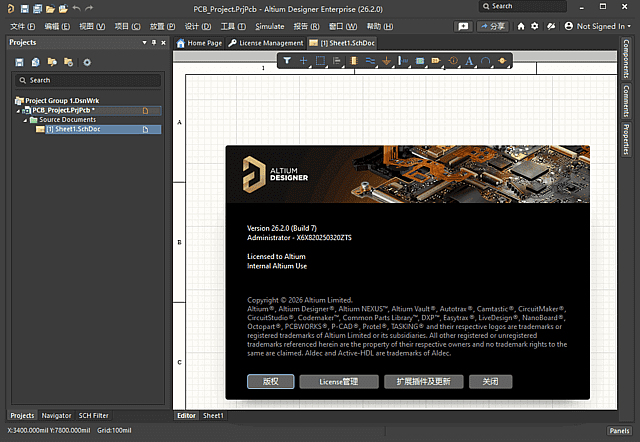Open the Projects panel dropdown arrow

click(x=144, y=42)
